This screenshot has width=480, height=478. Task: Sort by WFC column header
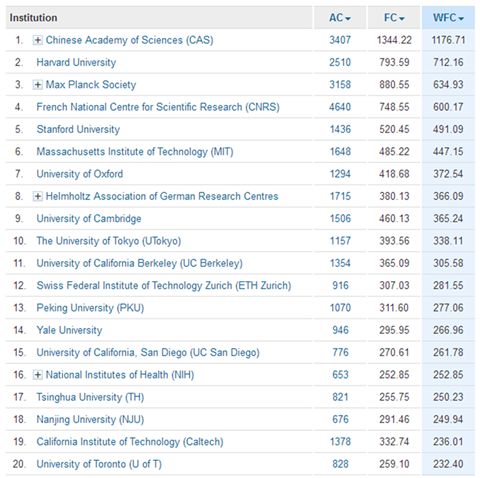(x=448, y=18)
